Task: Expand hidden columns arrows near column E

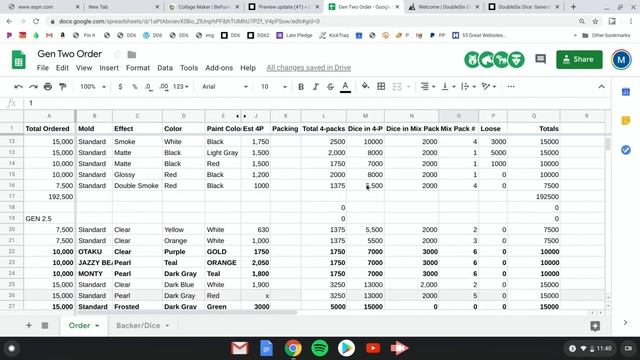Action: 241,116
